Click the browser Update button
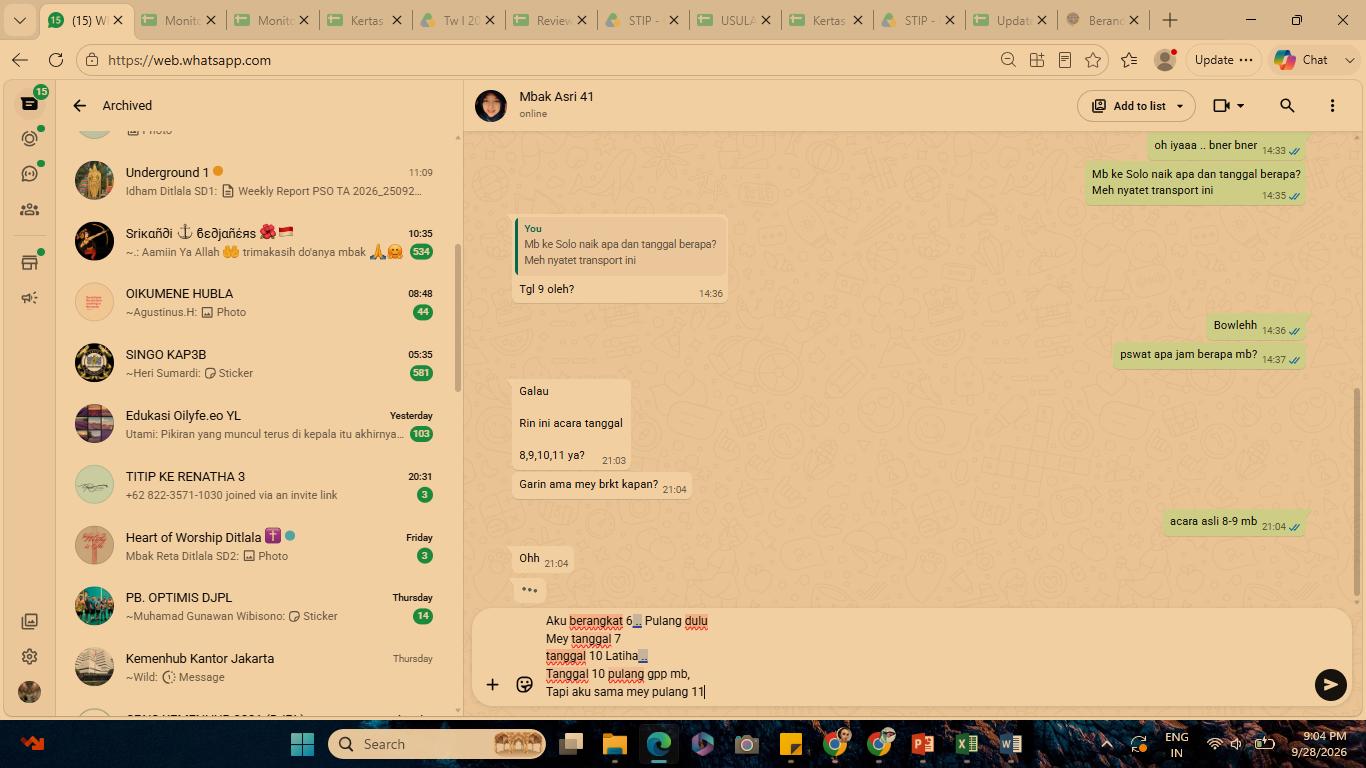 (x=1223, y=60)
